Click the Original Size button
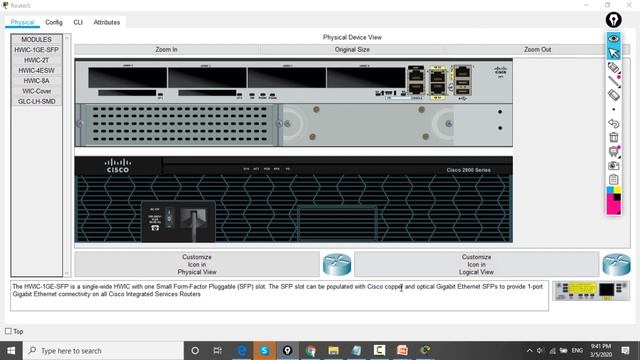640x360 pixels. point(352,49)
